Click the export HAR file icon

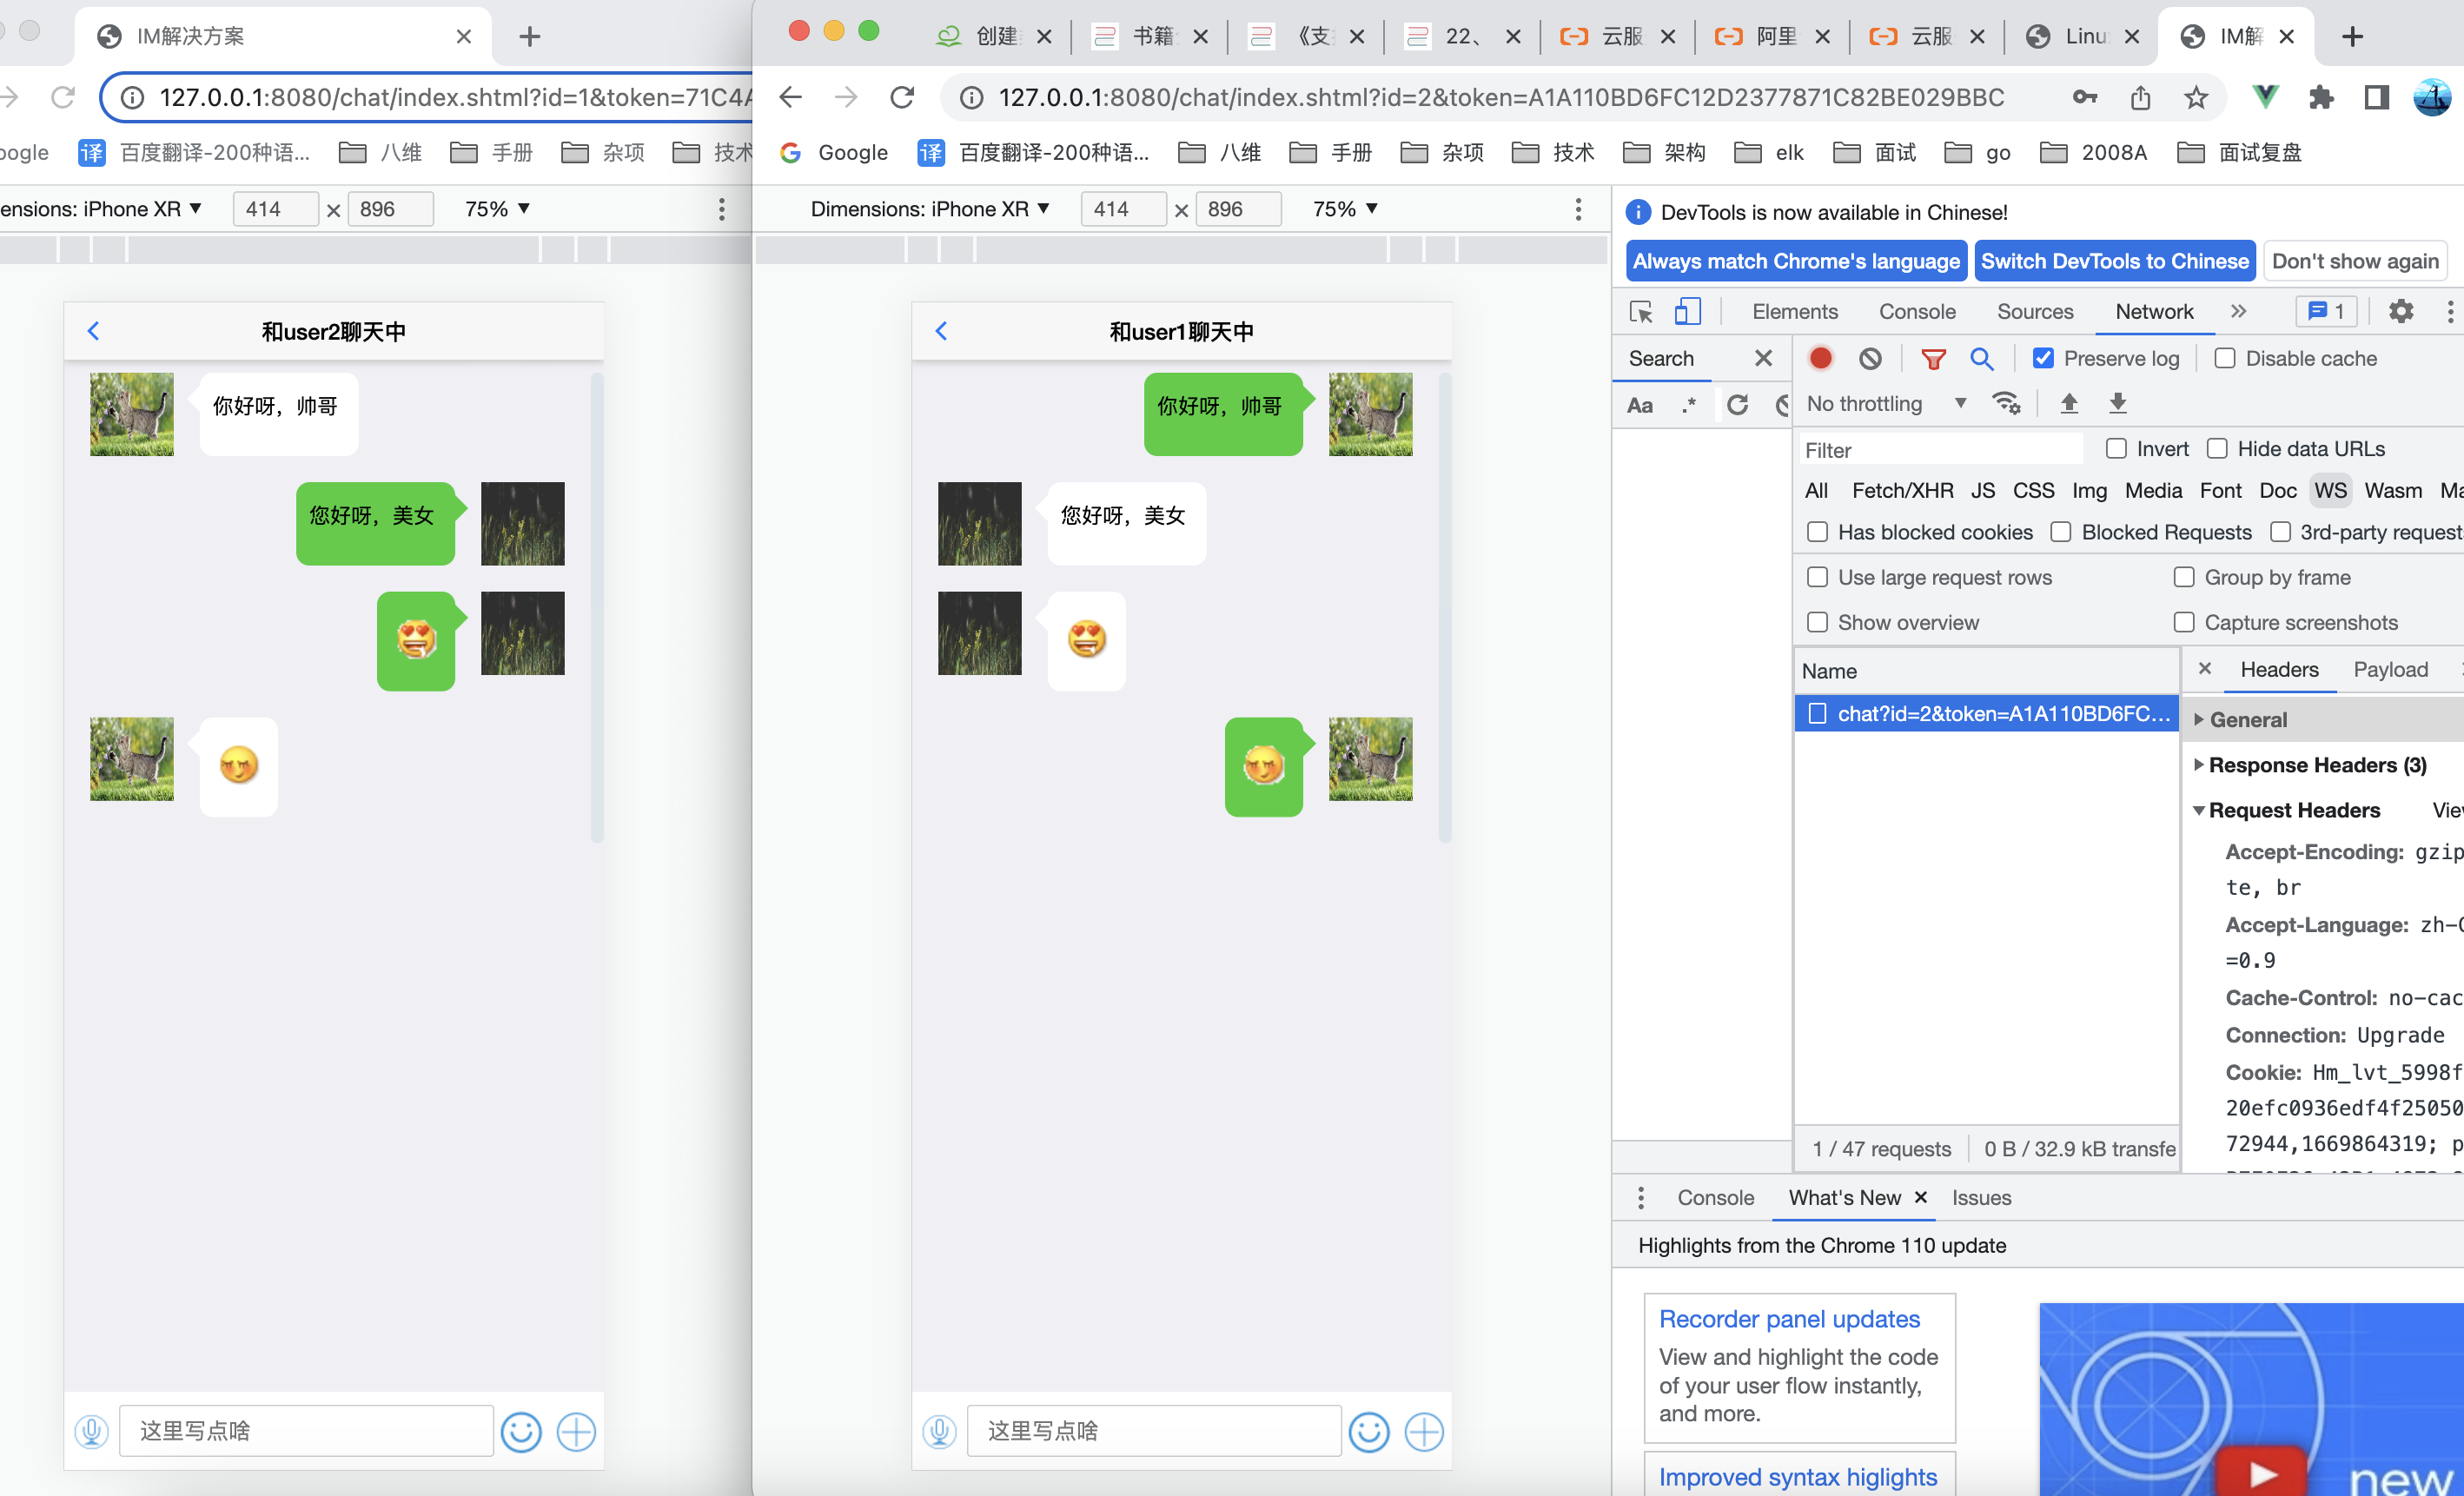tap(2119, 403)
